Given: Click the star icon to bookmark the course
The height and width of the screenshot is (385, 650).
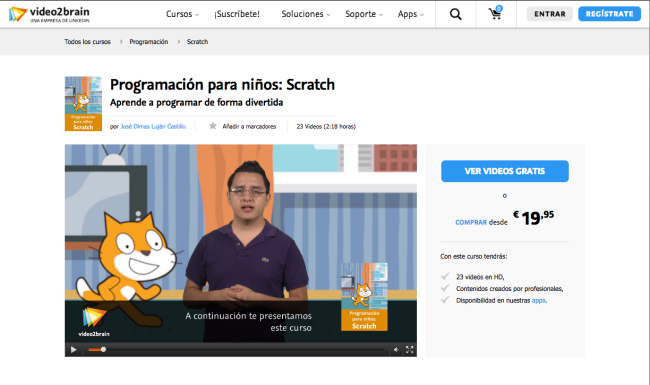Looking at the screenshot, I should pyautogui.click(x=213, y=126).
